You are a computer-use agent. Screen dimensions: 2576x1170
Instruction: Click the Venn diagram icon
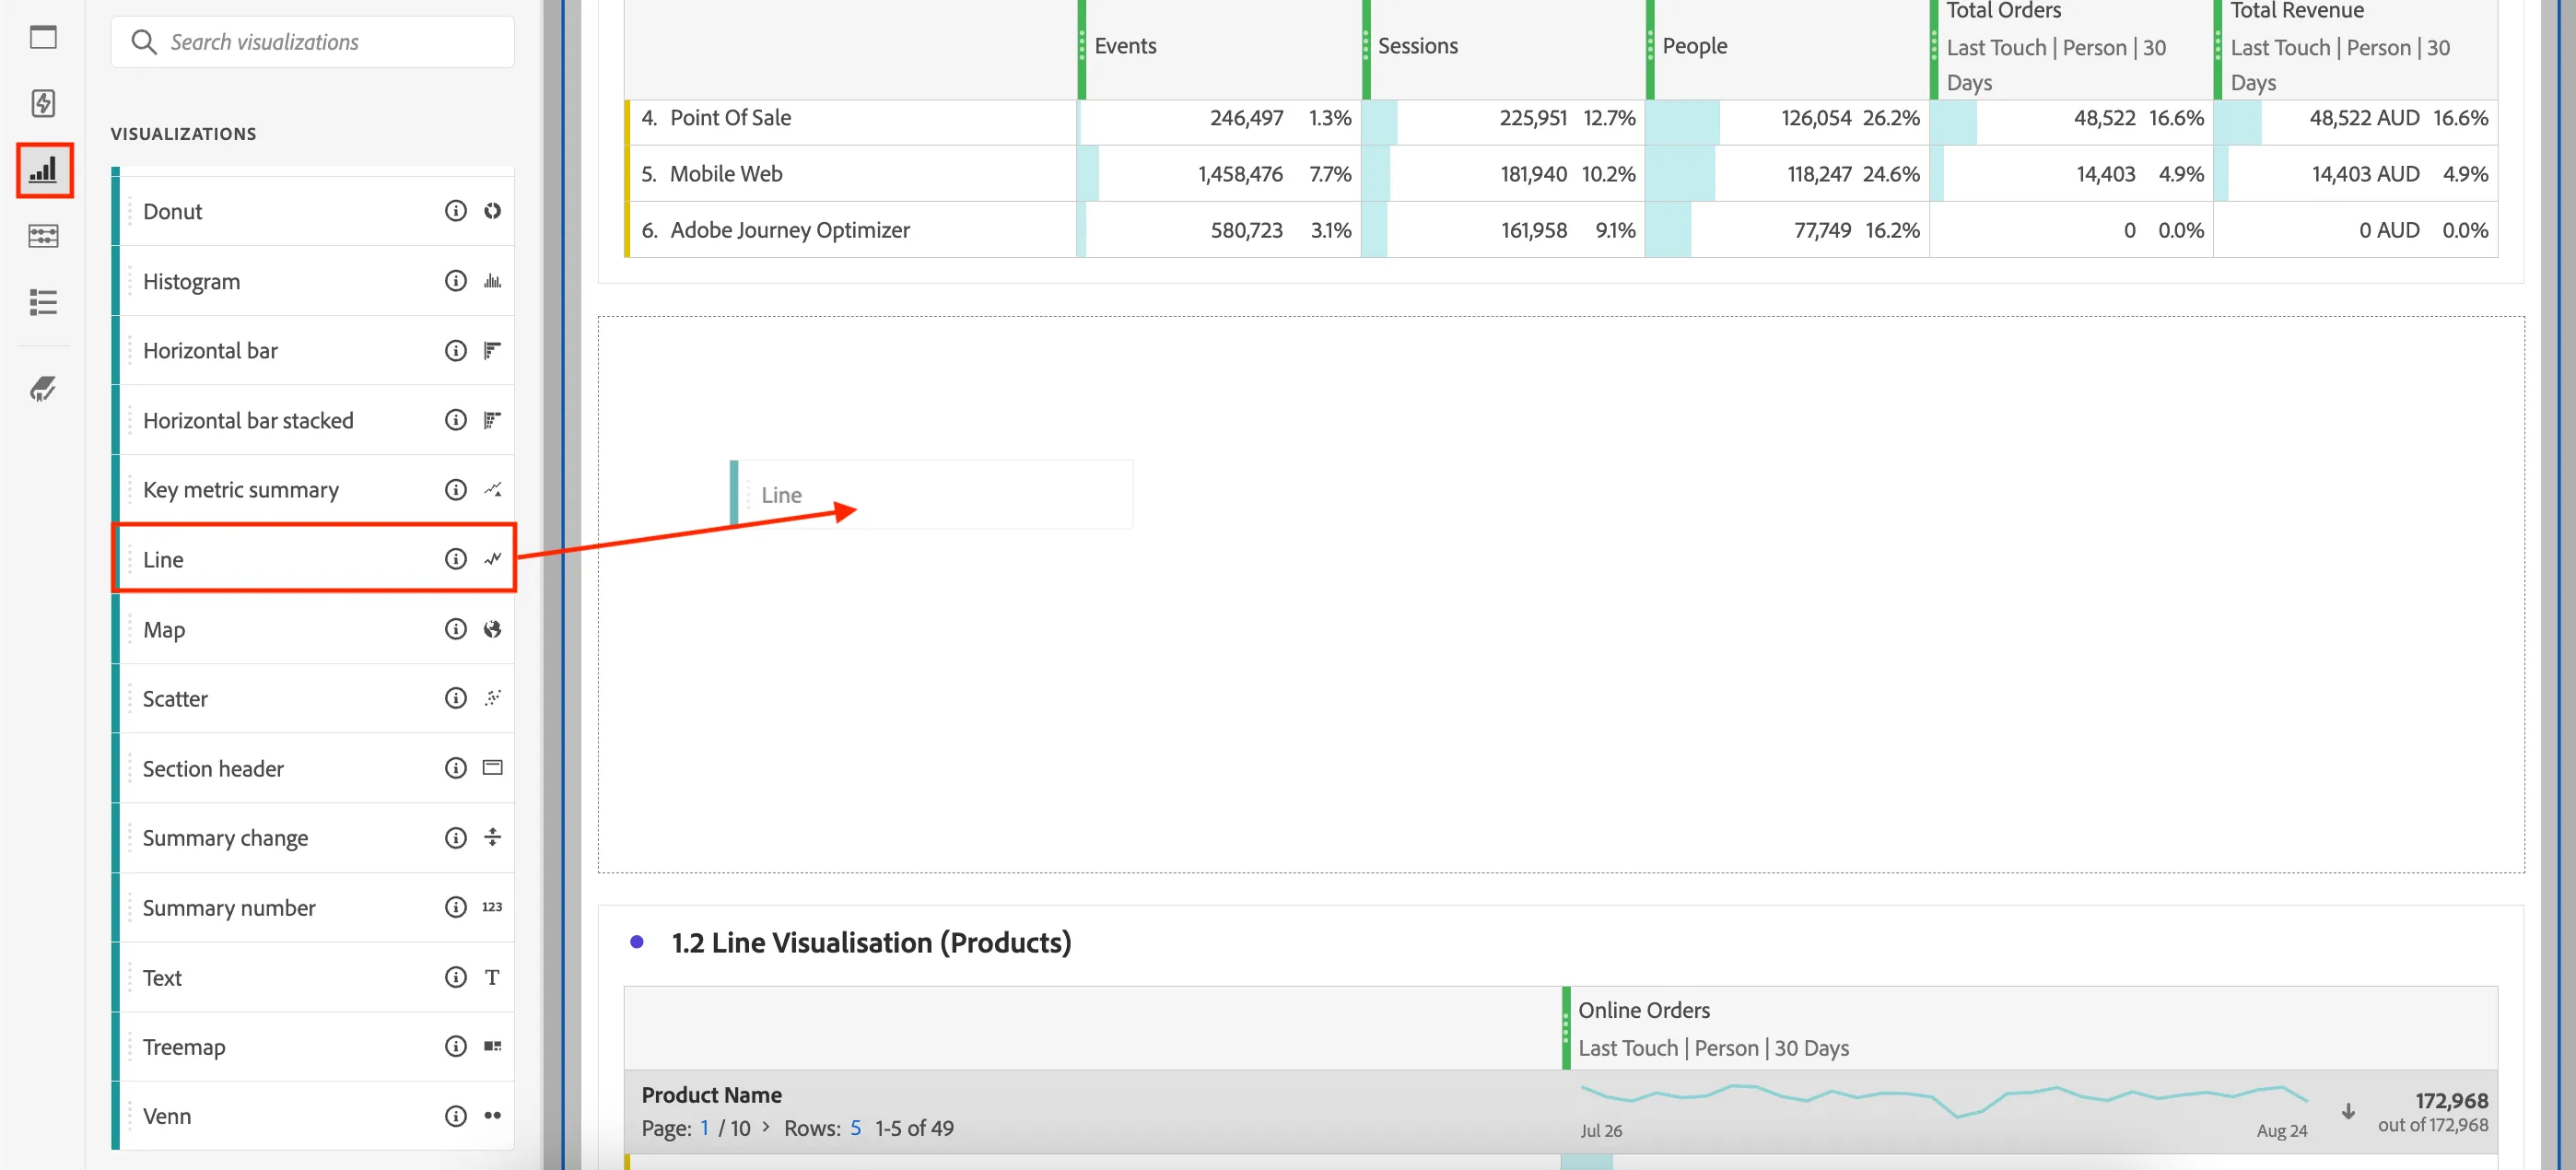click(x=492, y=1116)
